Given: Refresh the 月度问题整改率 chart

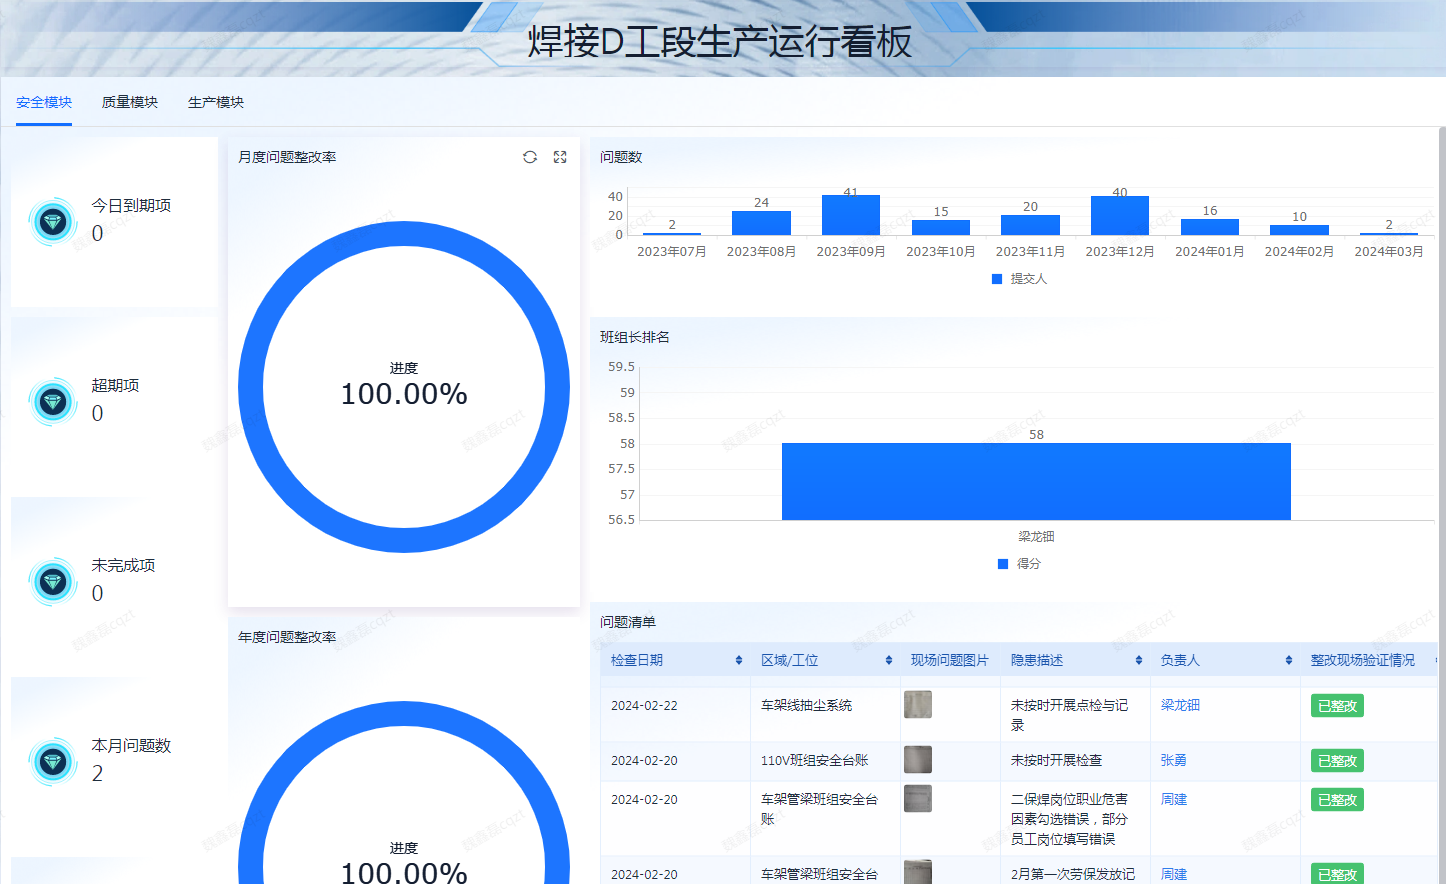Looking at the screenshot, I should coord(529,157).
